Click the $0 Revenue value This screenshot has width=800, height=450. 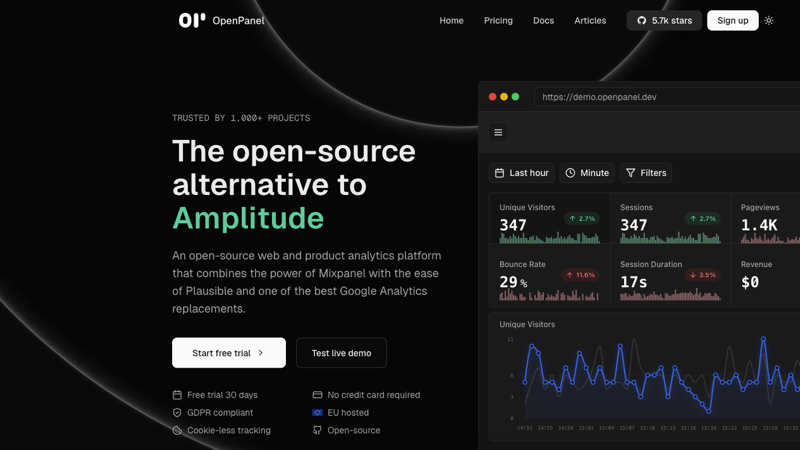(x=750, y=282)
